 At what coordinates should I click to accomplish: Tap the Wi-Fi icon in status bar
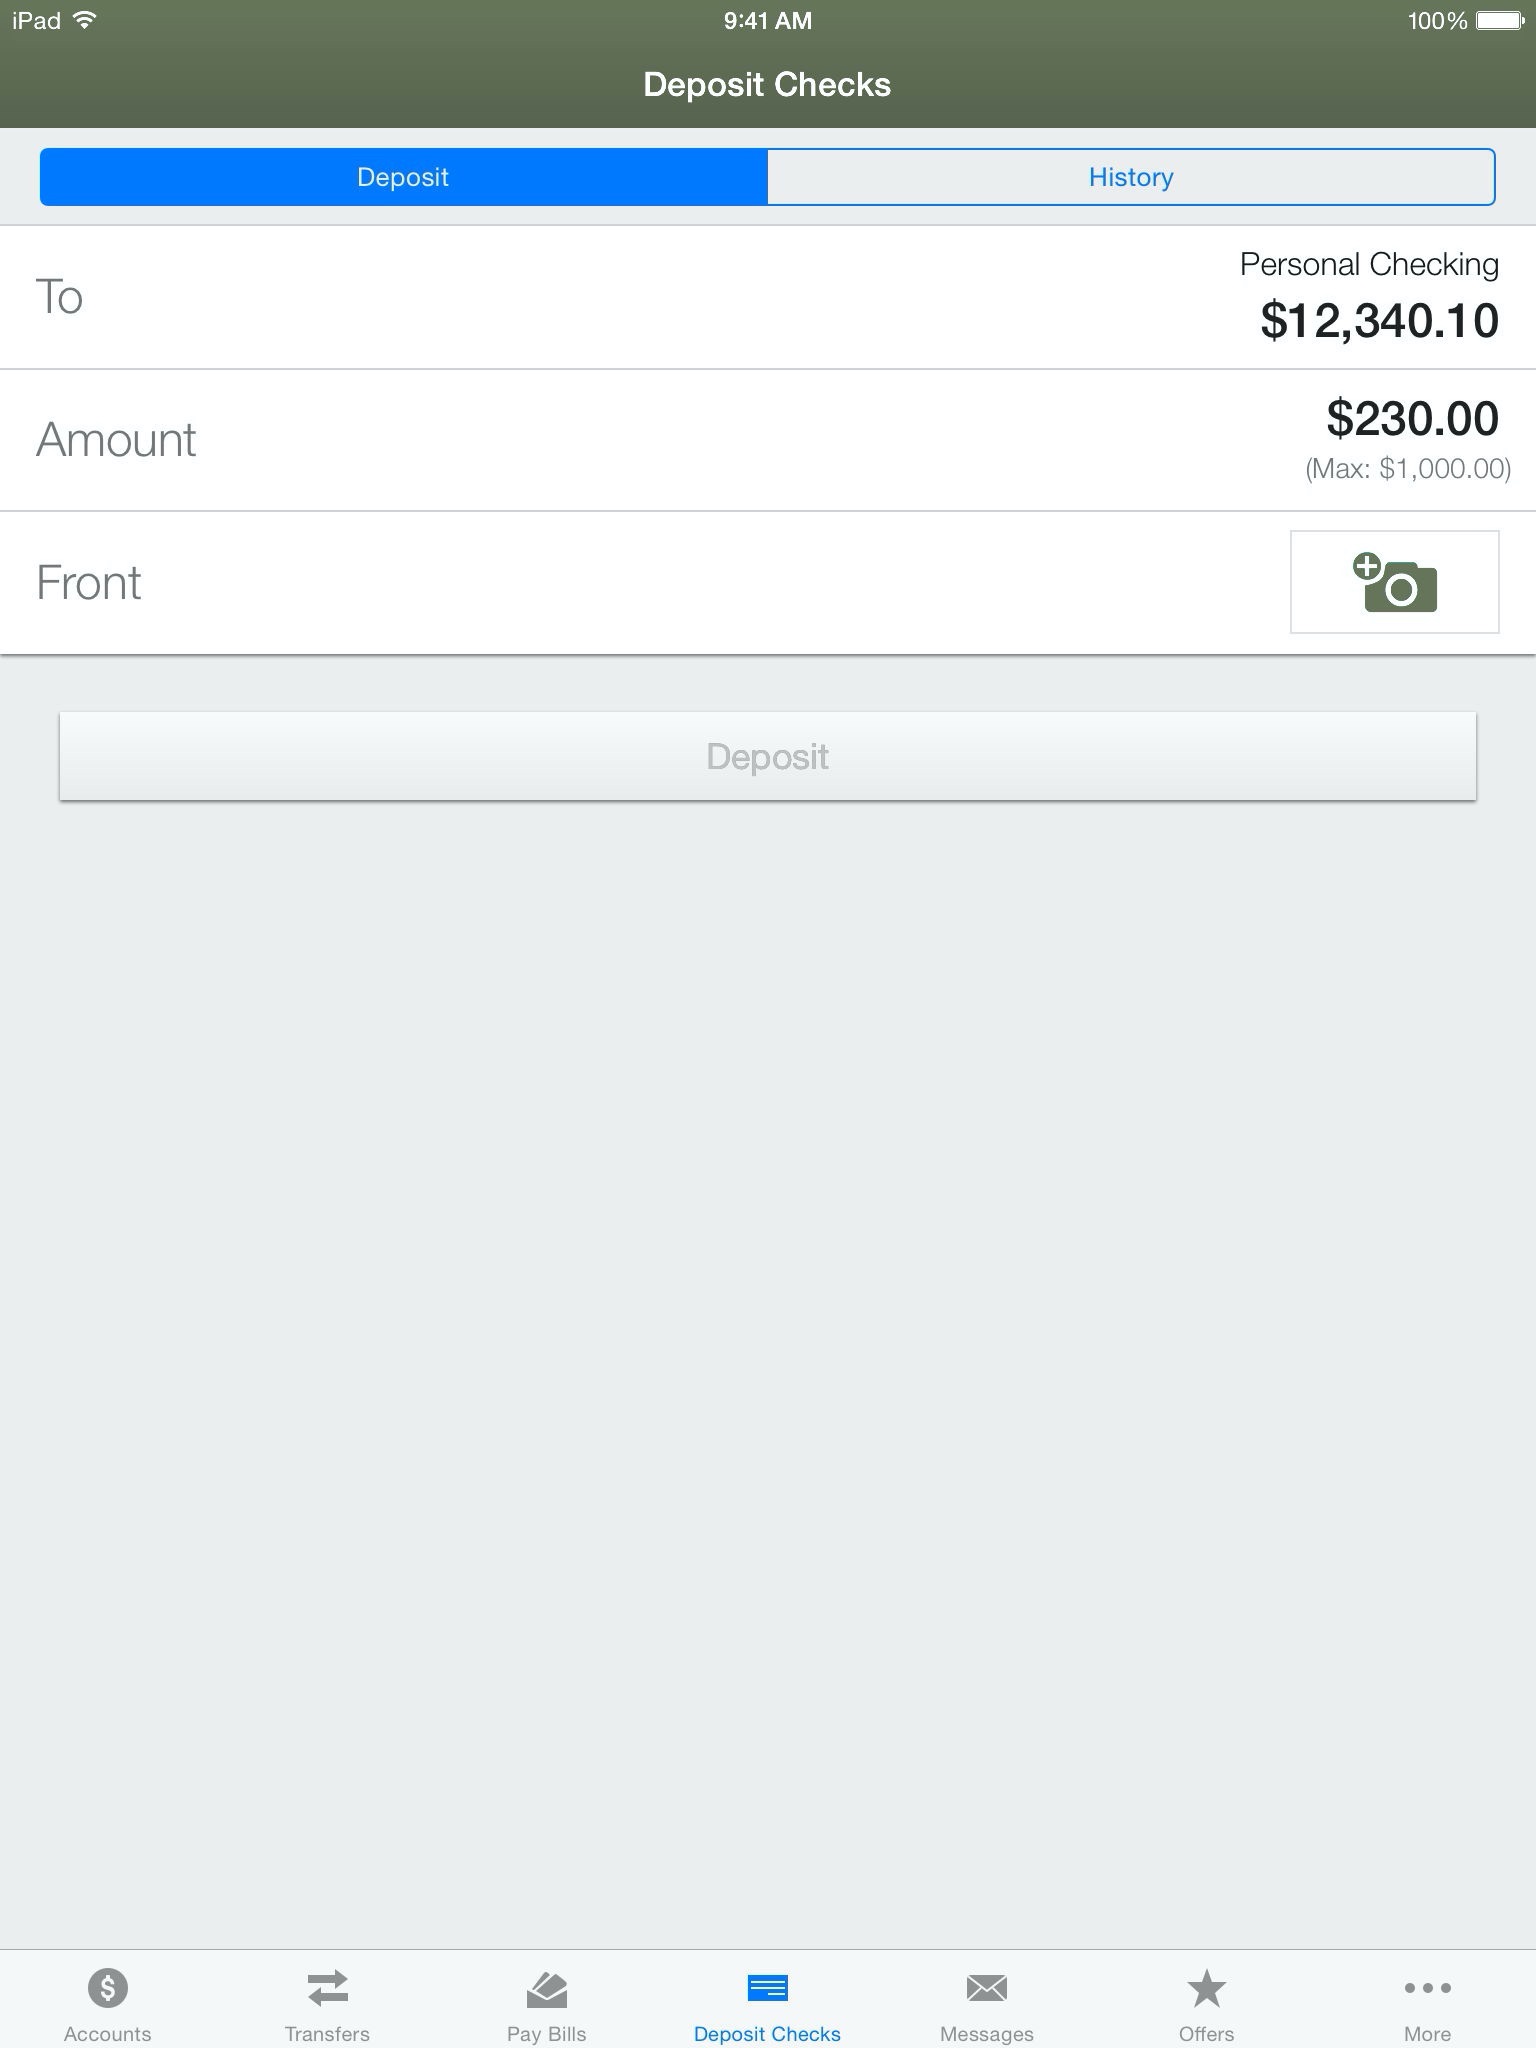point(85,20)
